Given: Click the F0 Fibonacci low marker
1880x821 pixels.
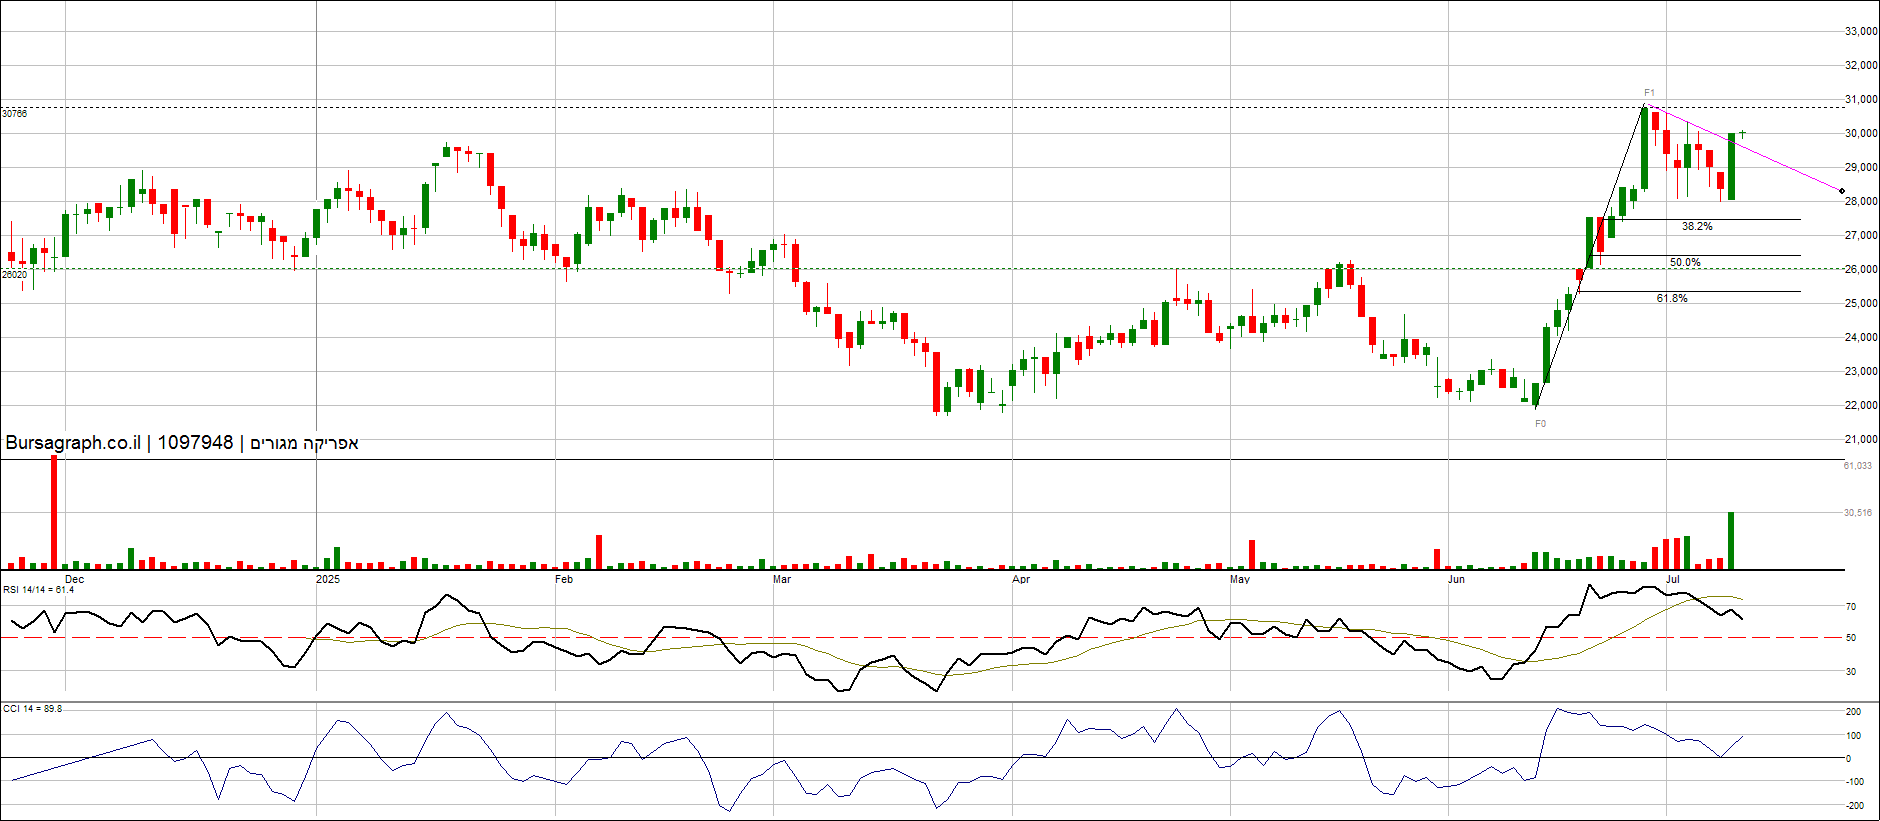Looking at the screenshot, I should coord(1540,424).
